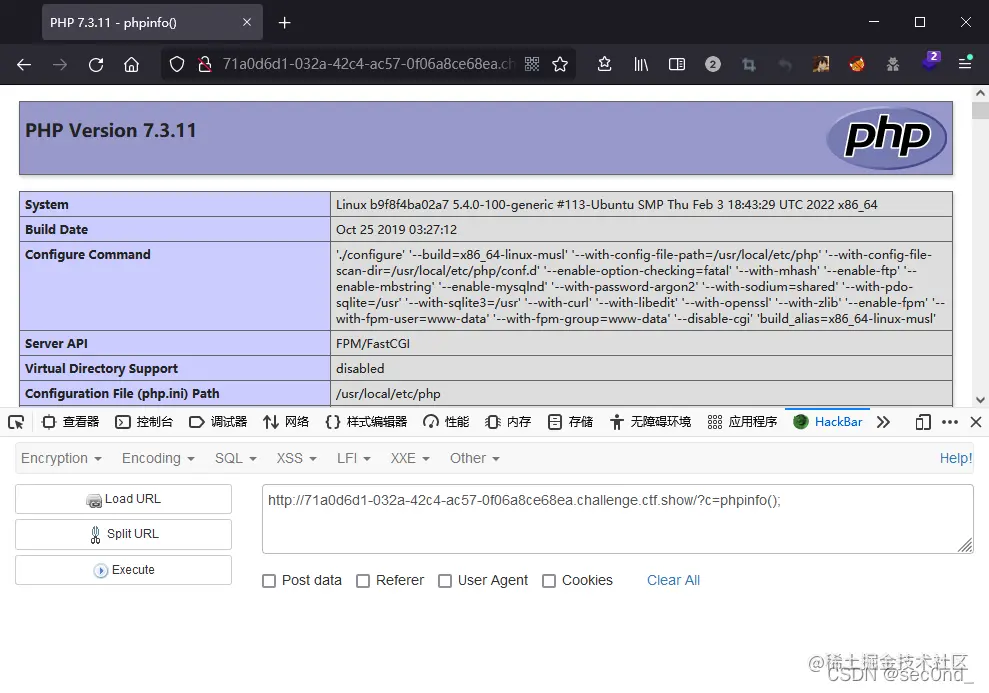Open devtools three-dot options menu
Image resolution: width=989 pixels, height=693 pixels.
(950, 422)
